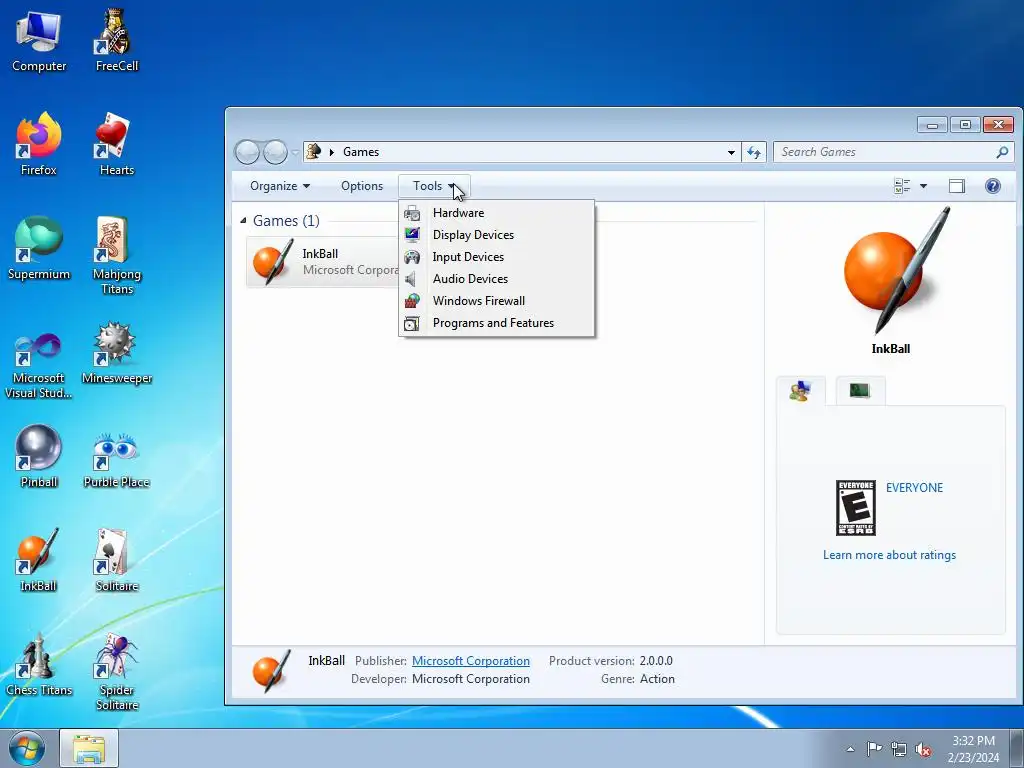
Task: Click the EVERYONE rating link
Action: [914, 488]
